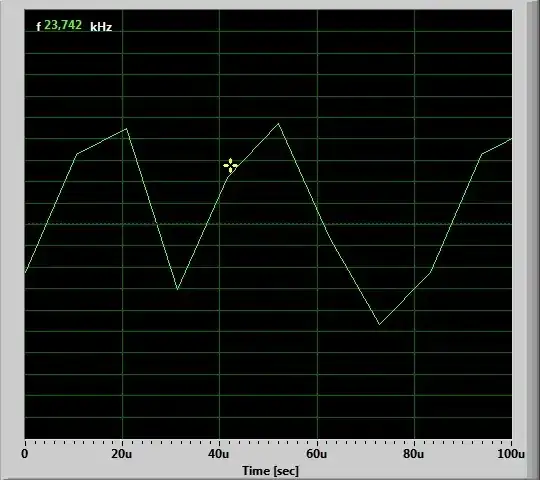Click the 80u time axis label
The image size is (540, 480).
pos(414,454)
